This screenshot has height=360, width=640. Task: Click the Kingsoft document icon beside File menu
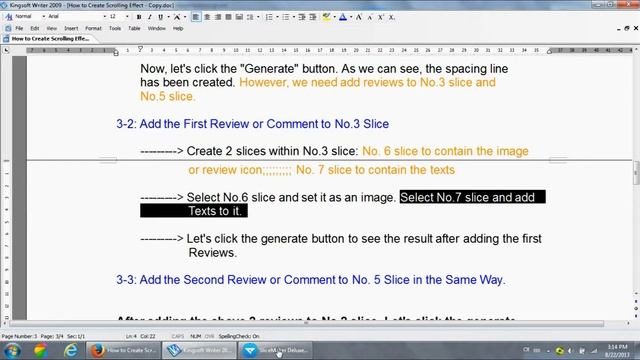pos(8,29)
